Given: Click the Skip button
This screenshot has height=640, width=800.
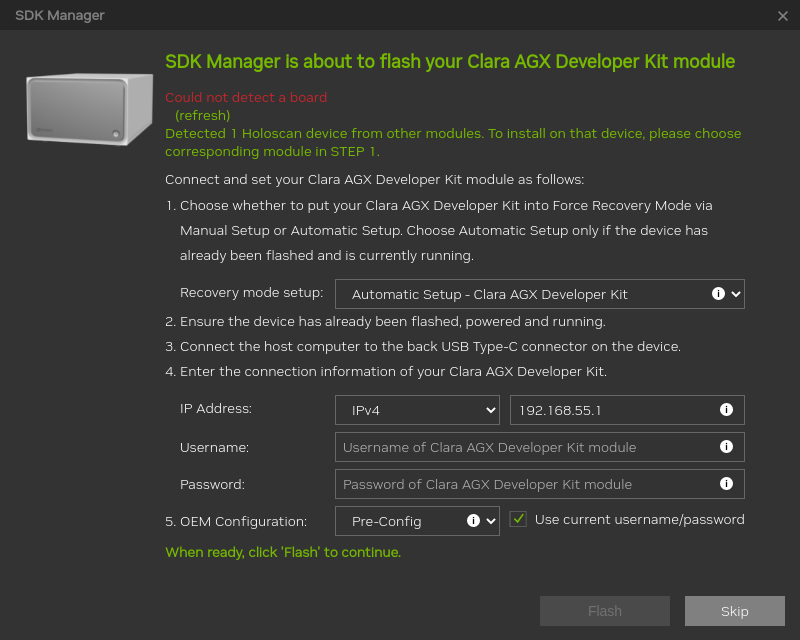Looking at the screenshot, I should pos(734,610).
